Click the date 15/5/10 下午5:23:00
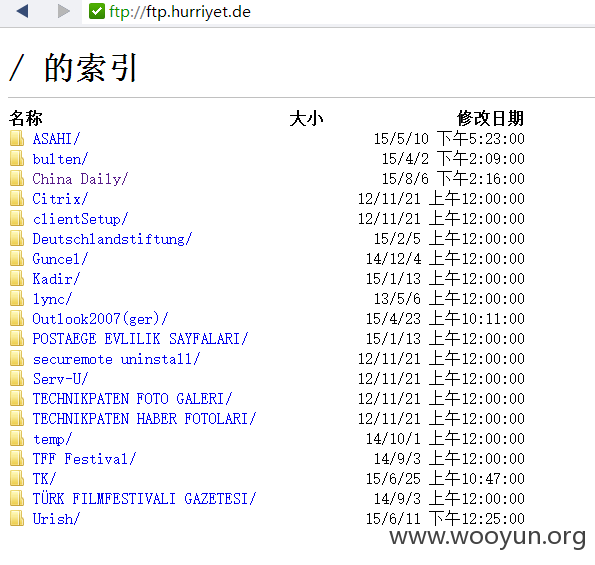Screen dimensions: 595x565 click(449, 139)
